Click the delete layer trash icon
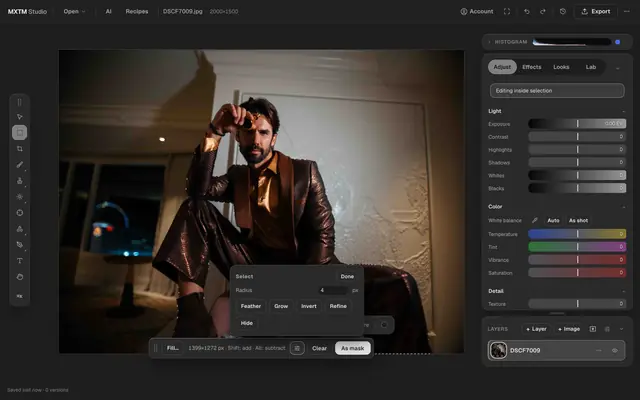Screen dimensions: 640x400 pyautogui.click(x=607, y=329)
